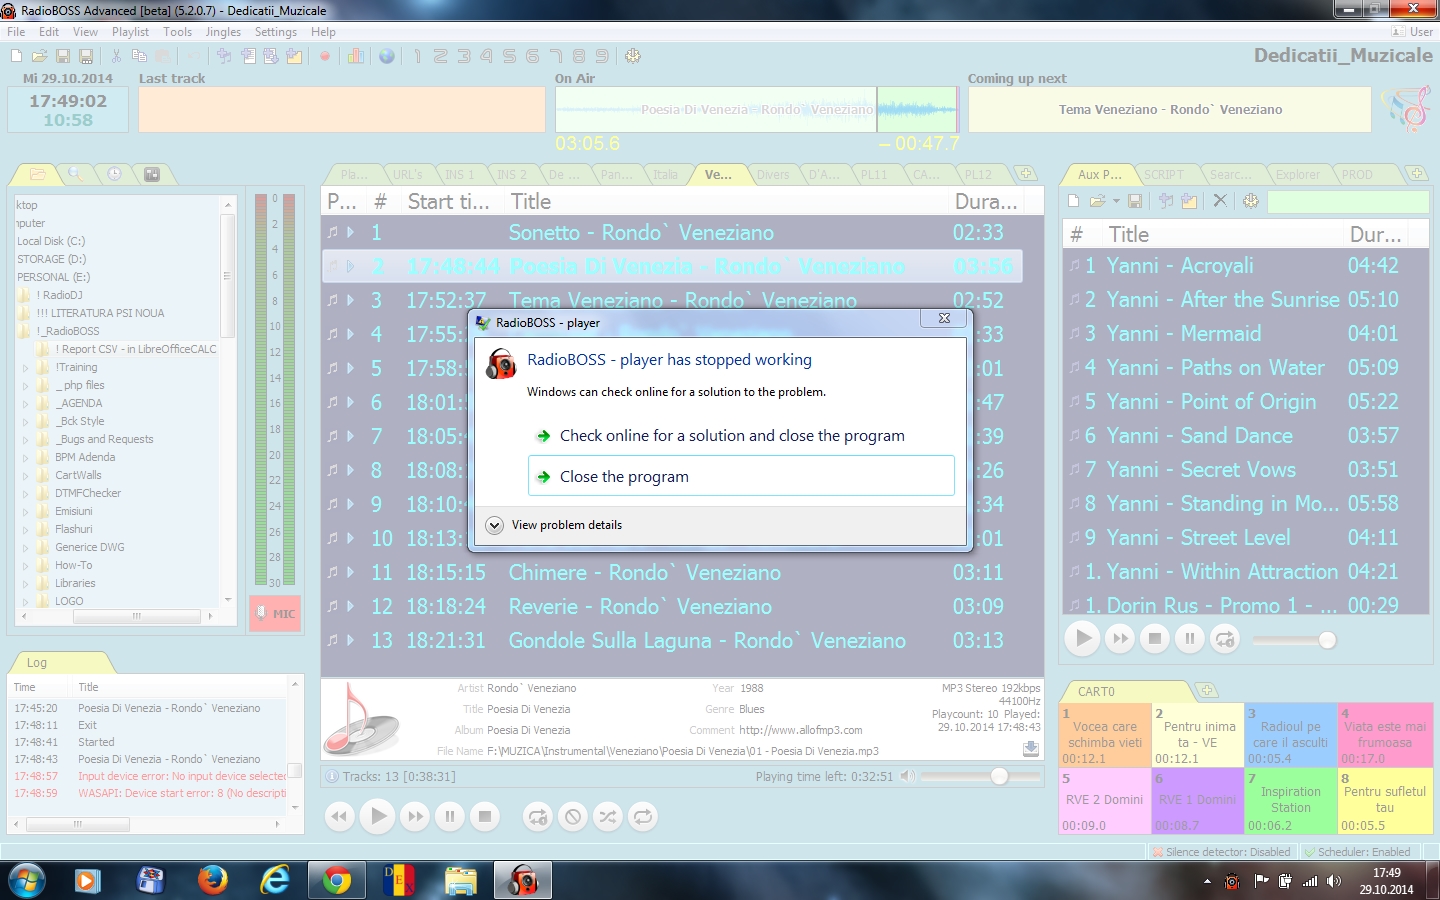This screenshot has height=900, width=1440.
Task: Add a new cart tab next to CART0
Action: coord(1207,690)
